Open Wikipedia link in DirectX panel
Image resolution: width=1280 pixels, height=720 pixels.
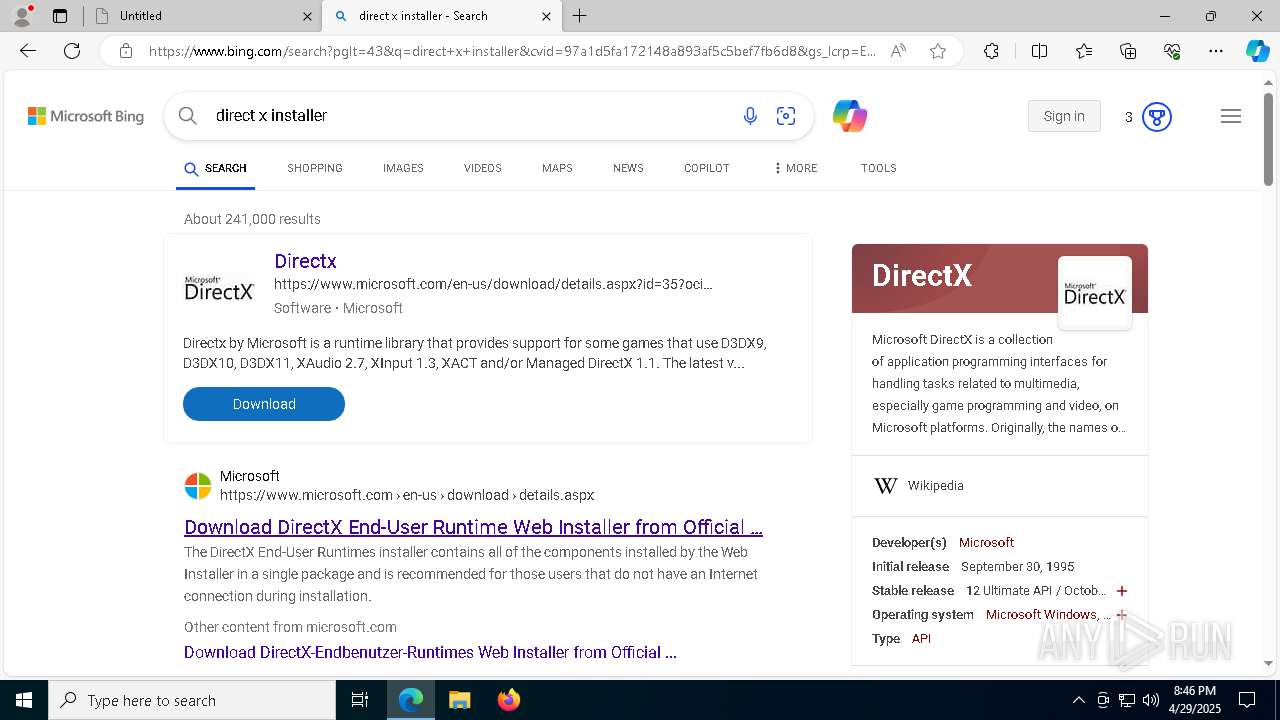pos(935,486)
